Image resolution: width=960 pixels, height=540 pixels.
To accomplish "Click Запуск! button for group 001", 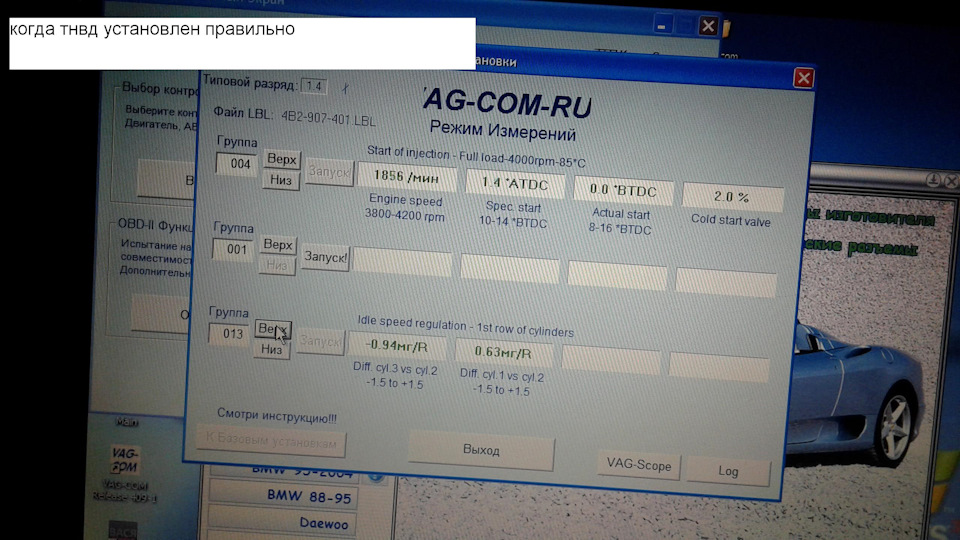I will pos(325,257).
